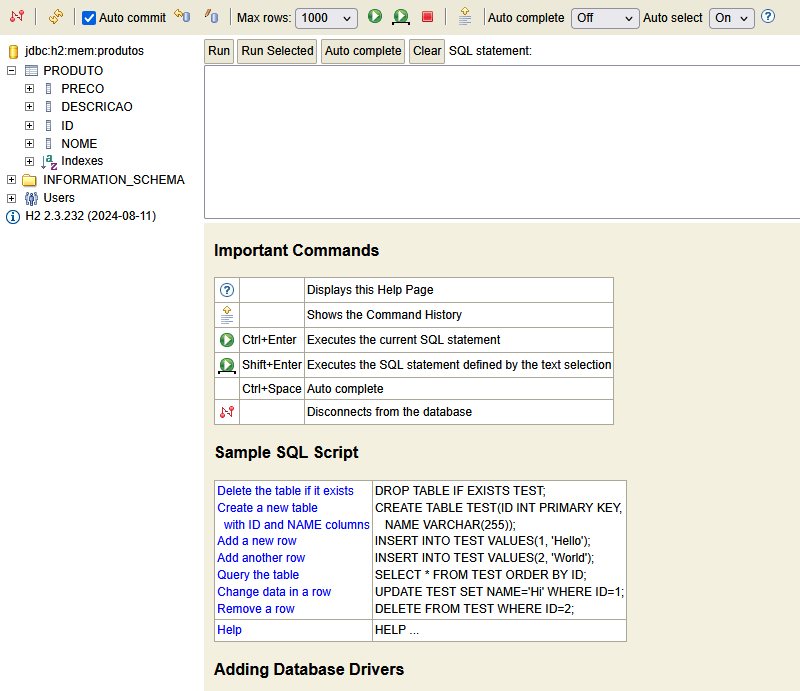Screen dimensions: 800x691
Task: Open the Max rows dropdown
Action: pos(326,18)
